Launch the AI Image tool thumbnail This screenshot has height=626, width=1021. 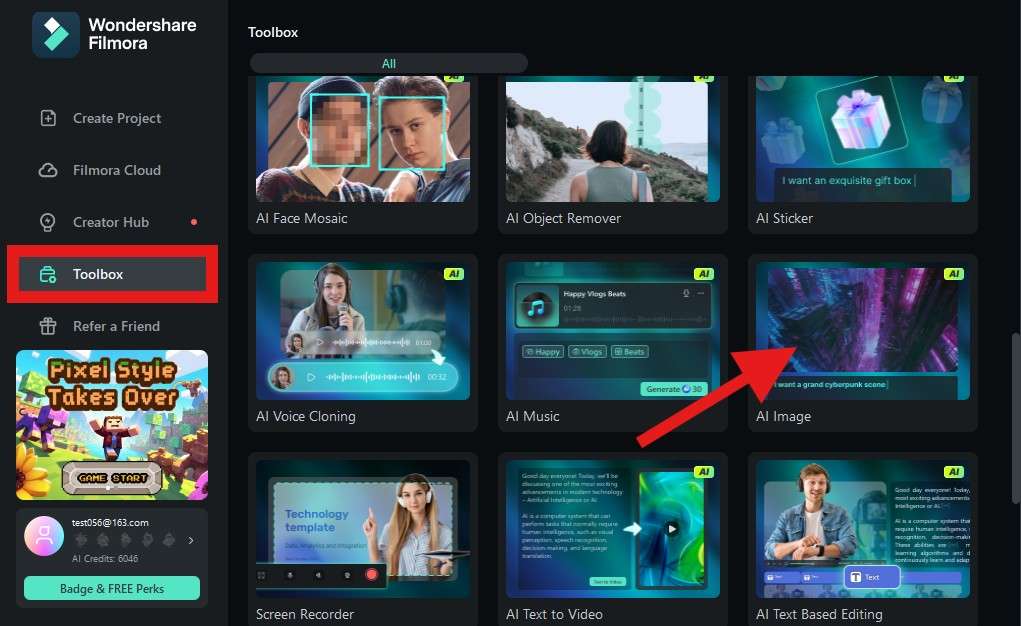[863, 331]
